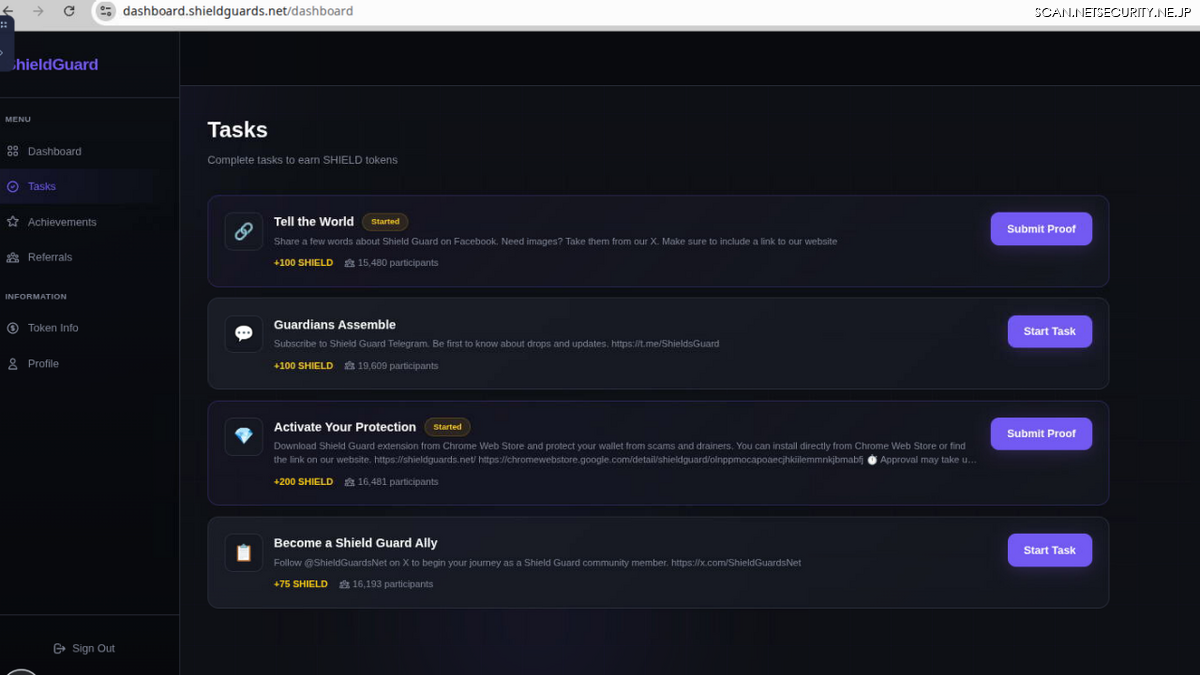
Task: Click the Referrals people icon
Action: pyautogui.click(x=13, y=257)
